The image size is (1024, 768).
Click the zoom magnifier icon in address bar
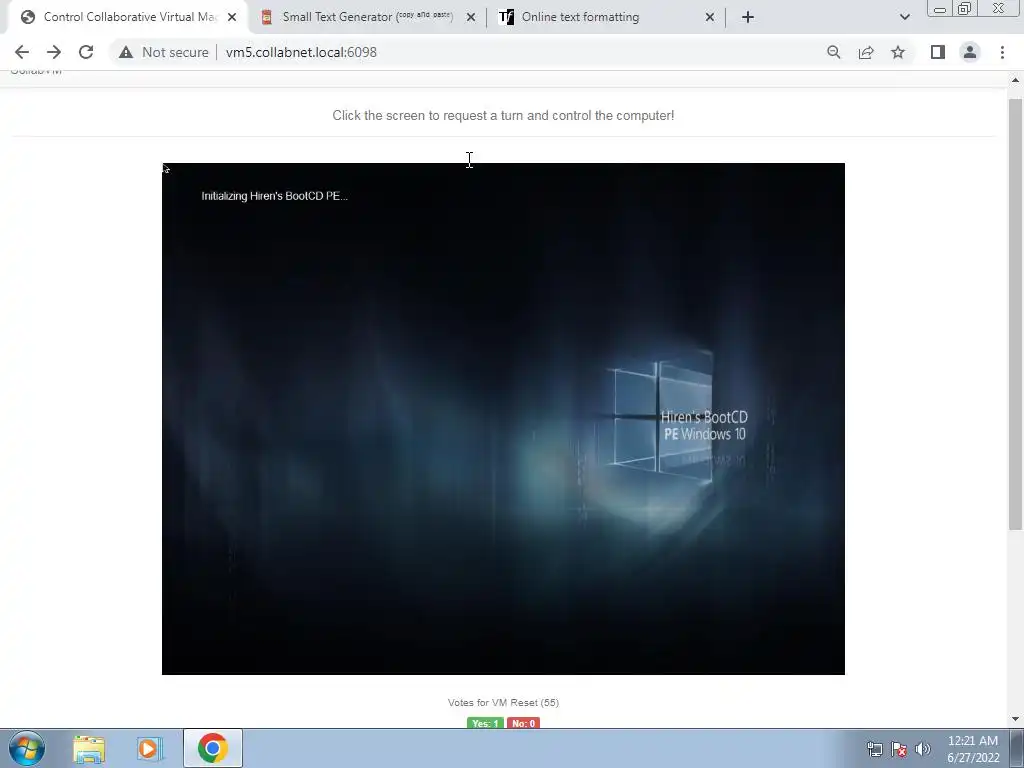pos(833,52)
